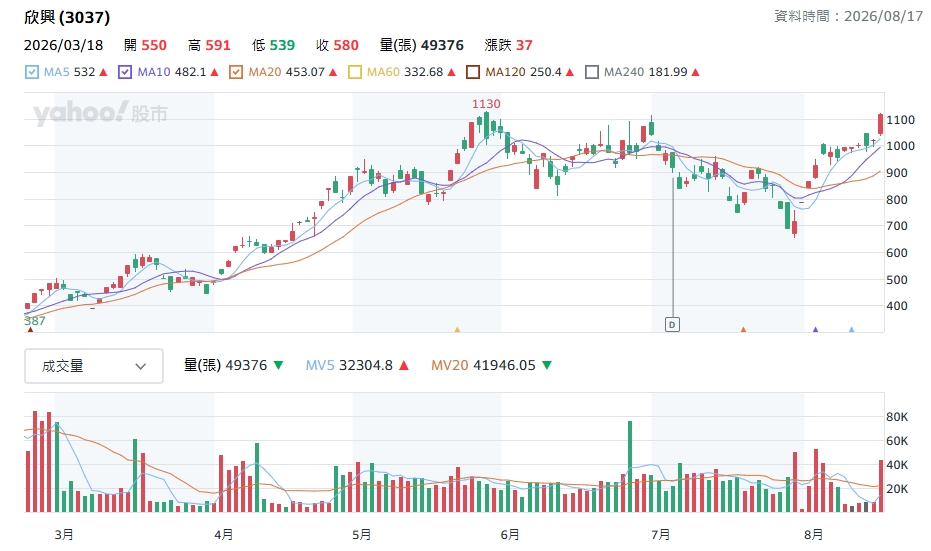Click the high price 591
The image size is (931, 551).
coord(218,45)
